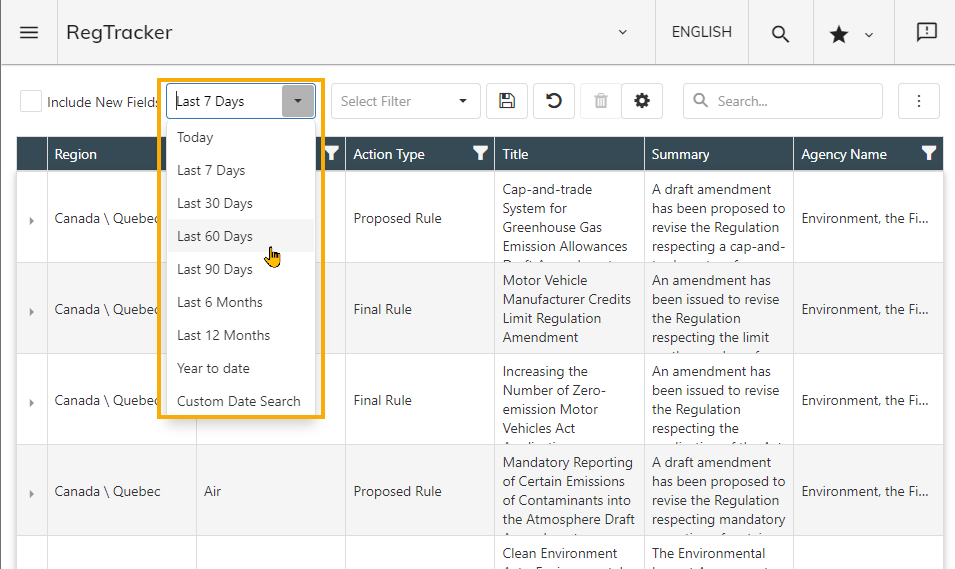Expand the first Canada \ Quebec row

pyautogui.click(x=31, y=220)
